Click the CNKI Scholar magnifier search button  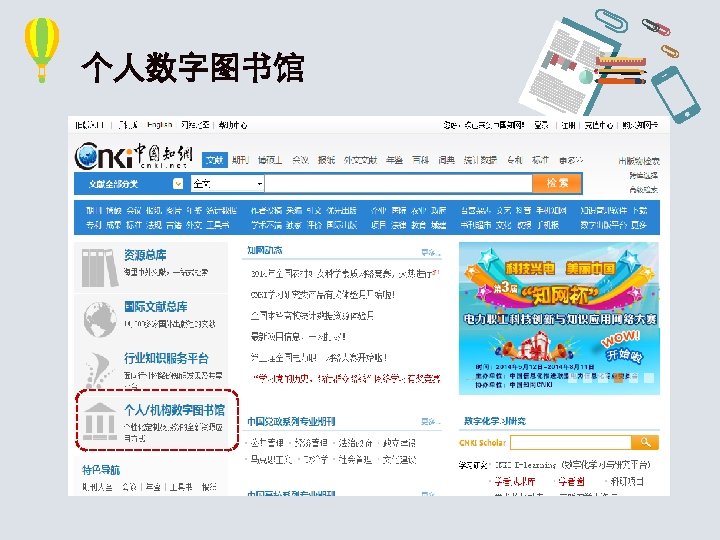tap(645, 443)
